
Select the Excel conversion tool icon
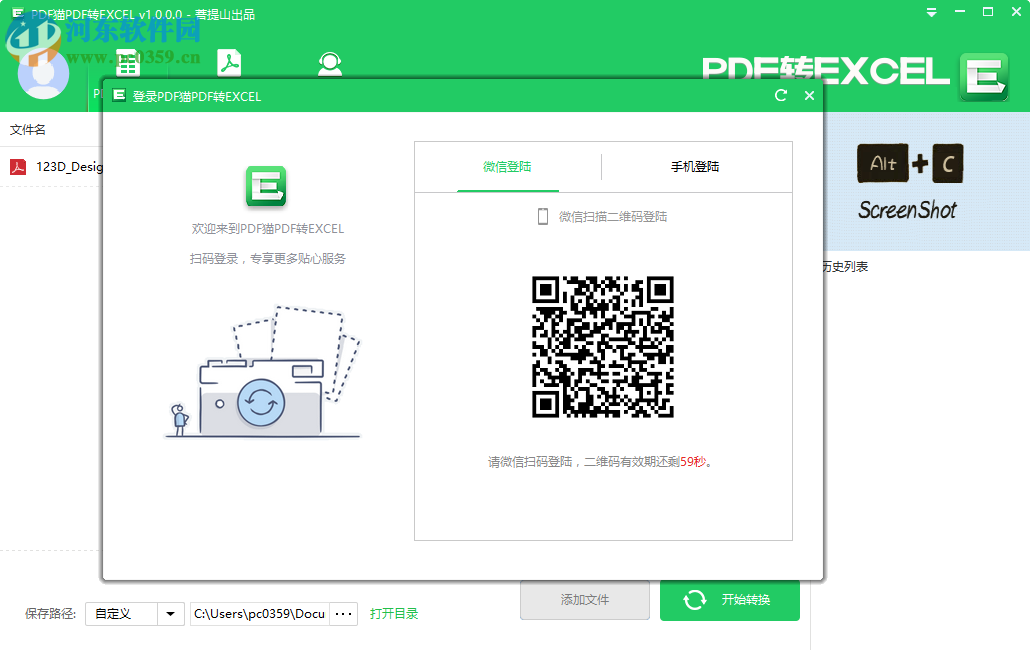128,63
